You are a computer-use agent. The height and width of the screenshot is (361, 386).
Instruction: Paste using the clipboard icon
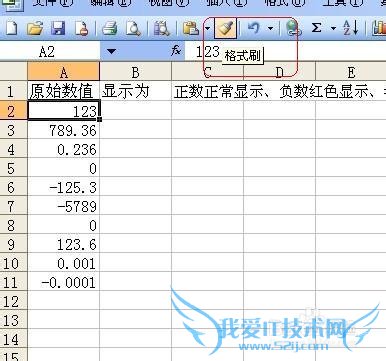pos(191,28)
